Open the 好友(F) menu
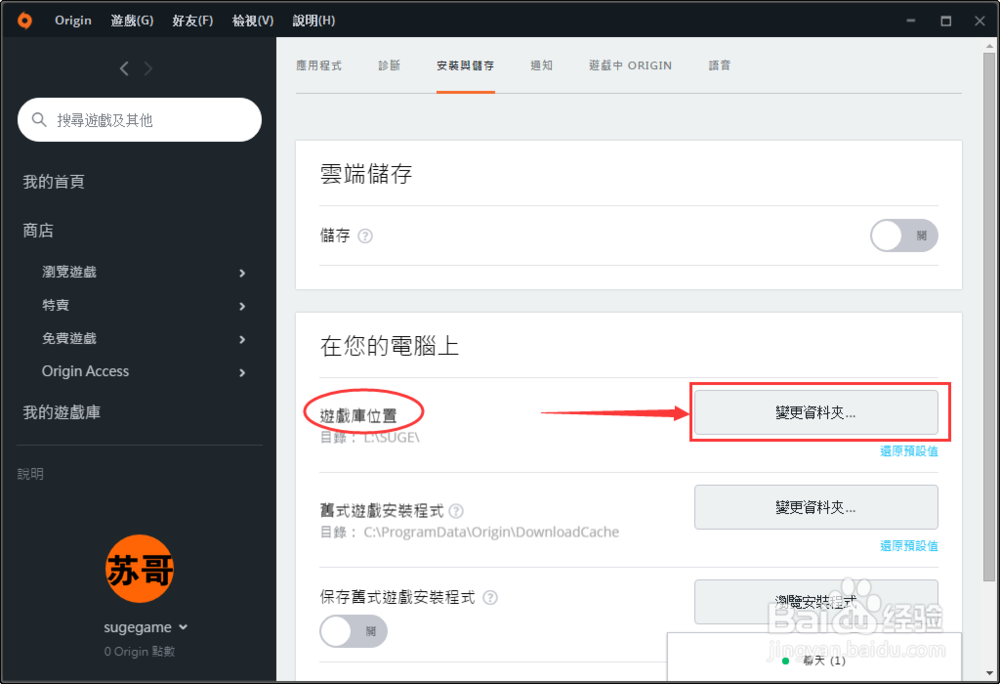 click(x=193, y=20)
